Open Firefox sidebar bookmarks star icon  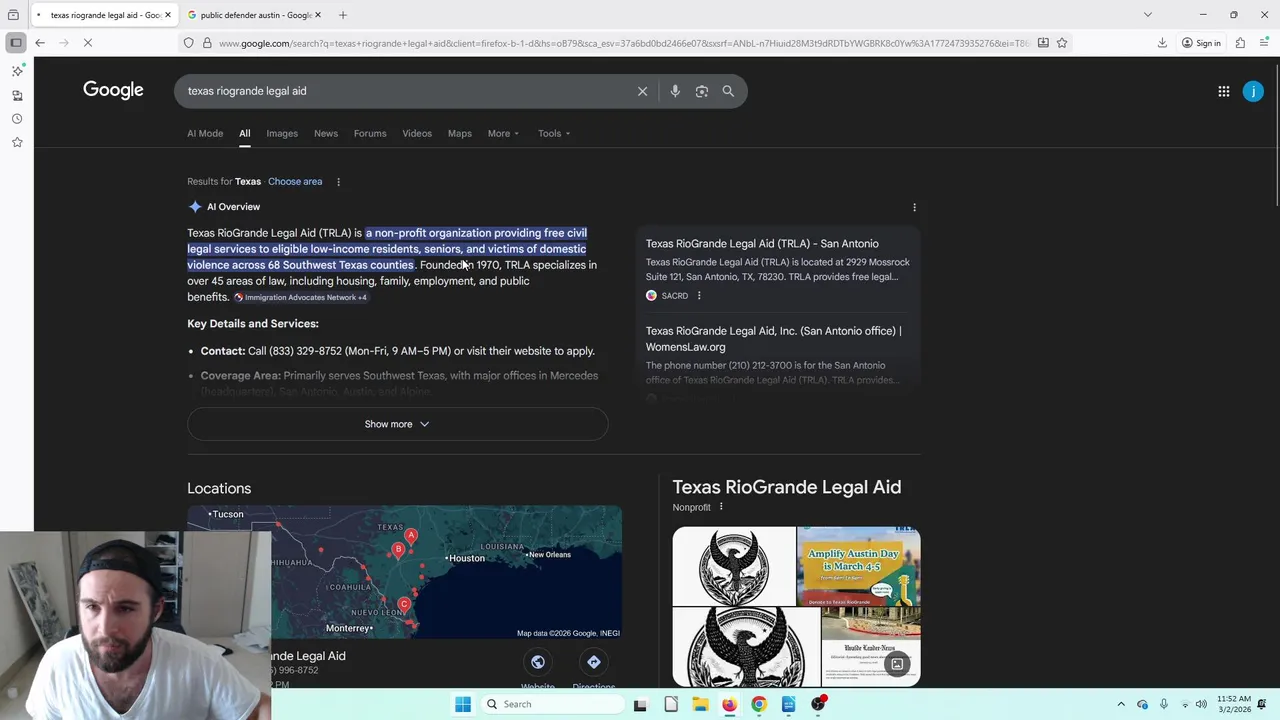click(17, 142)
